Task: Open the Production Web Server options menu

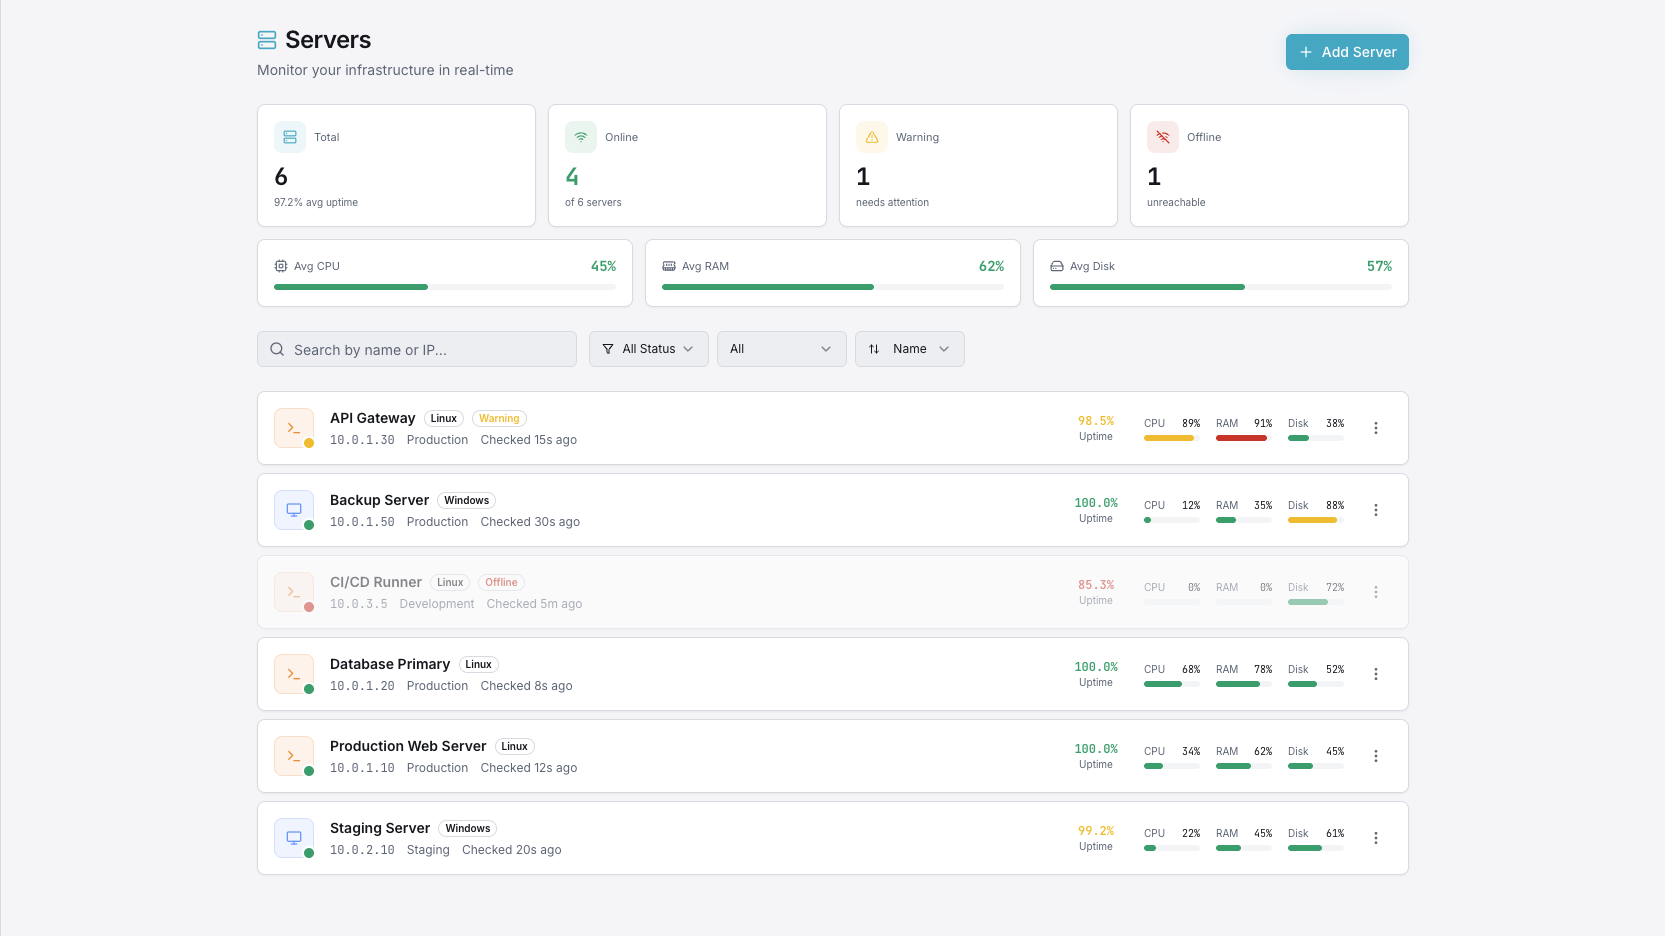Action: pos(1375,756)
